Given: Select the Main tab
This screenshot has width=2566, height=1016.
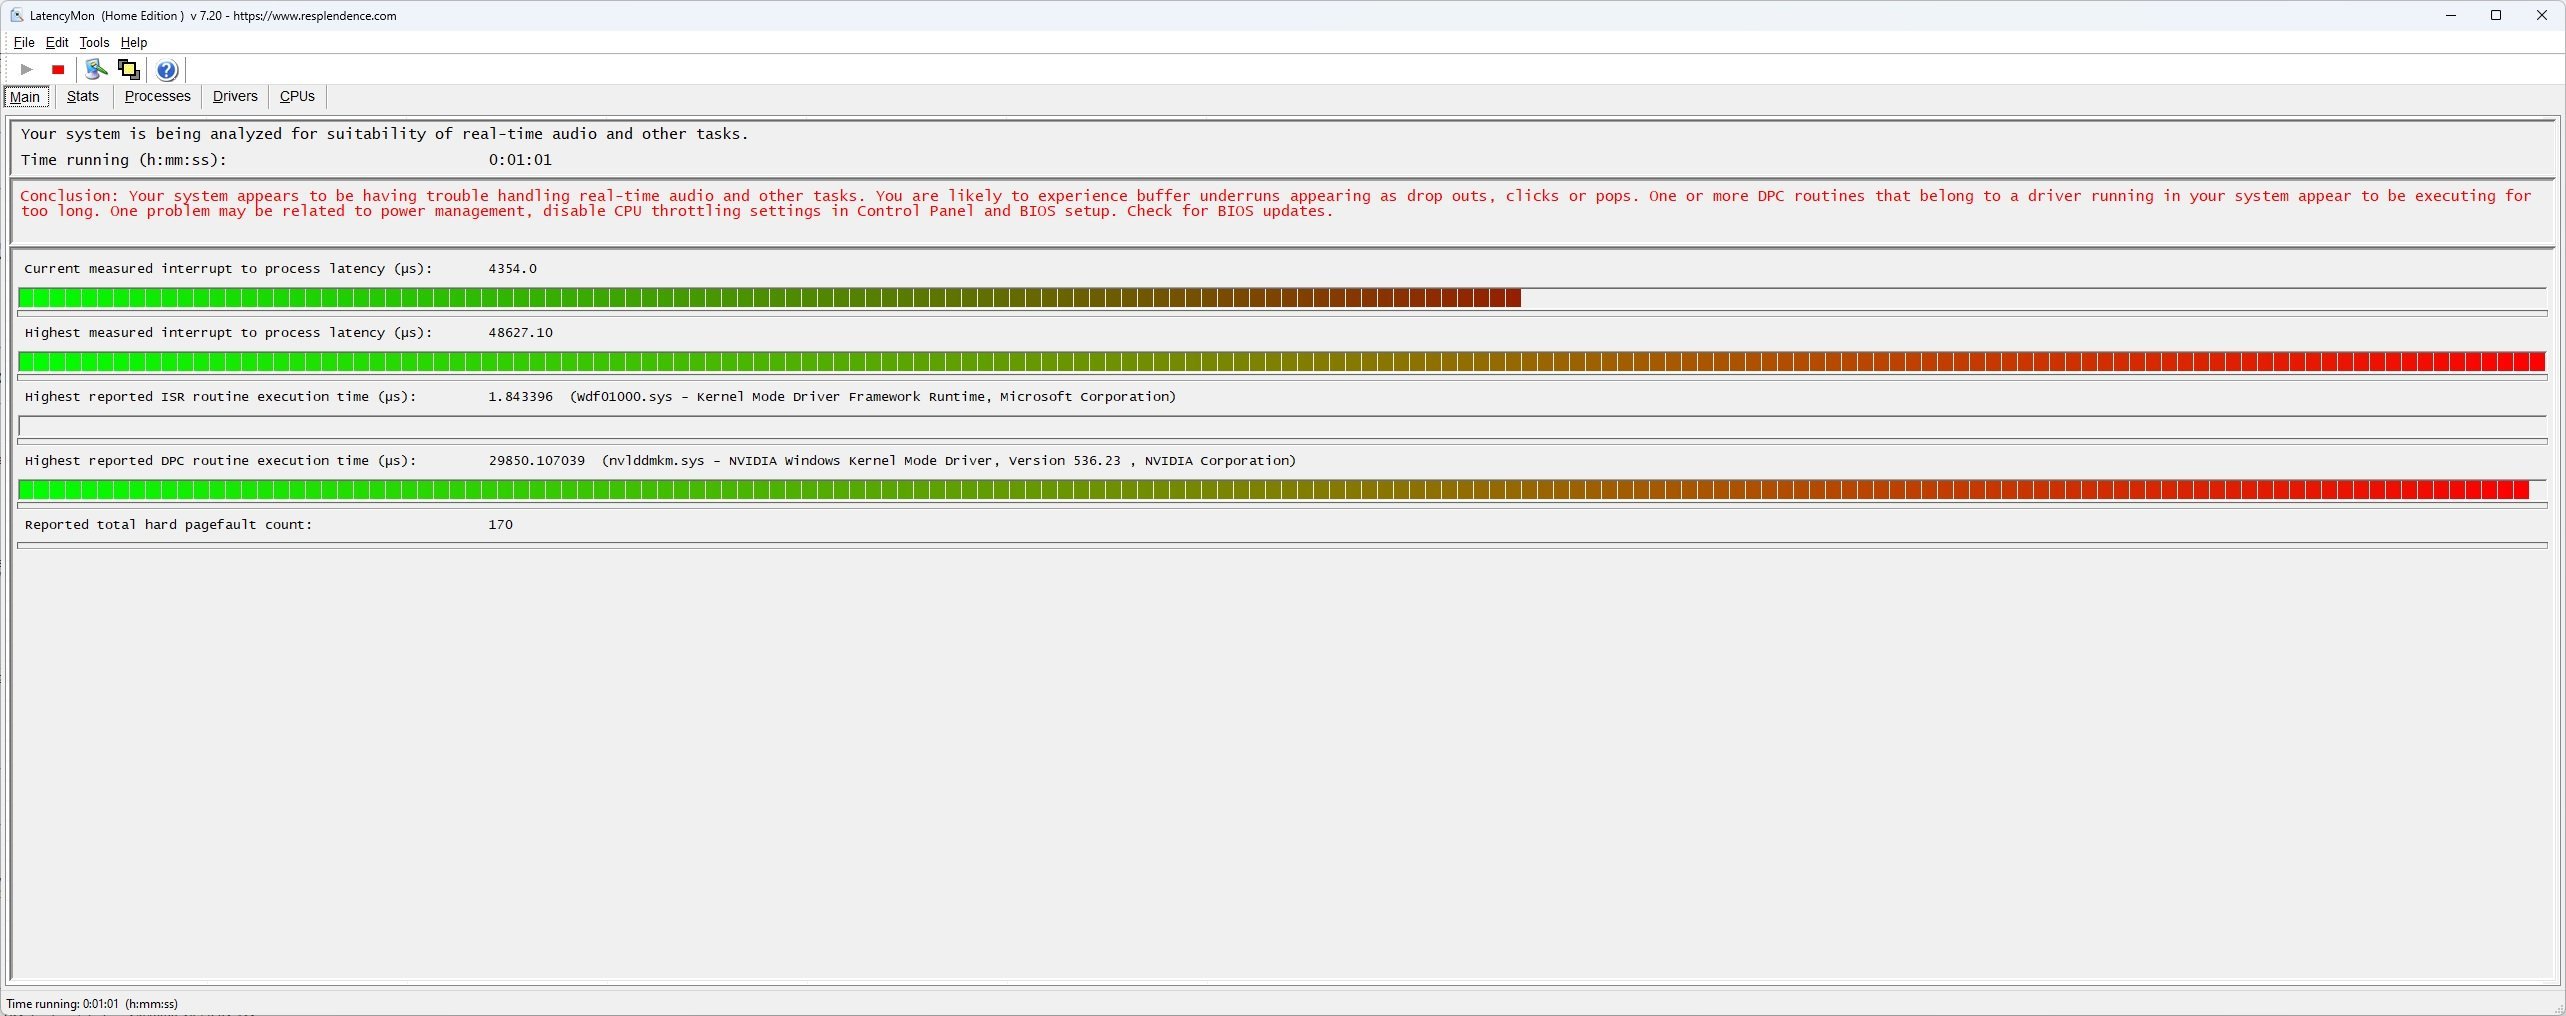Looking at the screenshot, I should (25, 97).
